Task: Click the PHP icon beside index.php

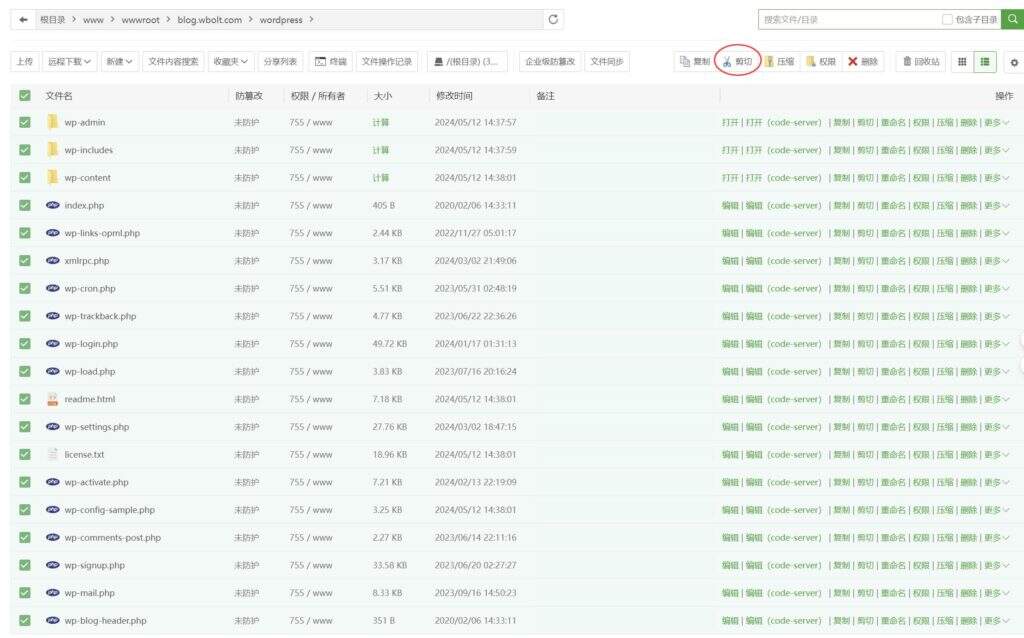Action: 53,205
